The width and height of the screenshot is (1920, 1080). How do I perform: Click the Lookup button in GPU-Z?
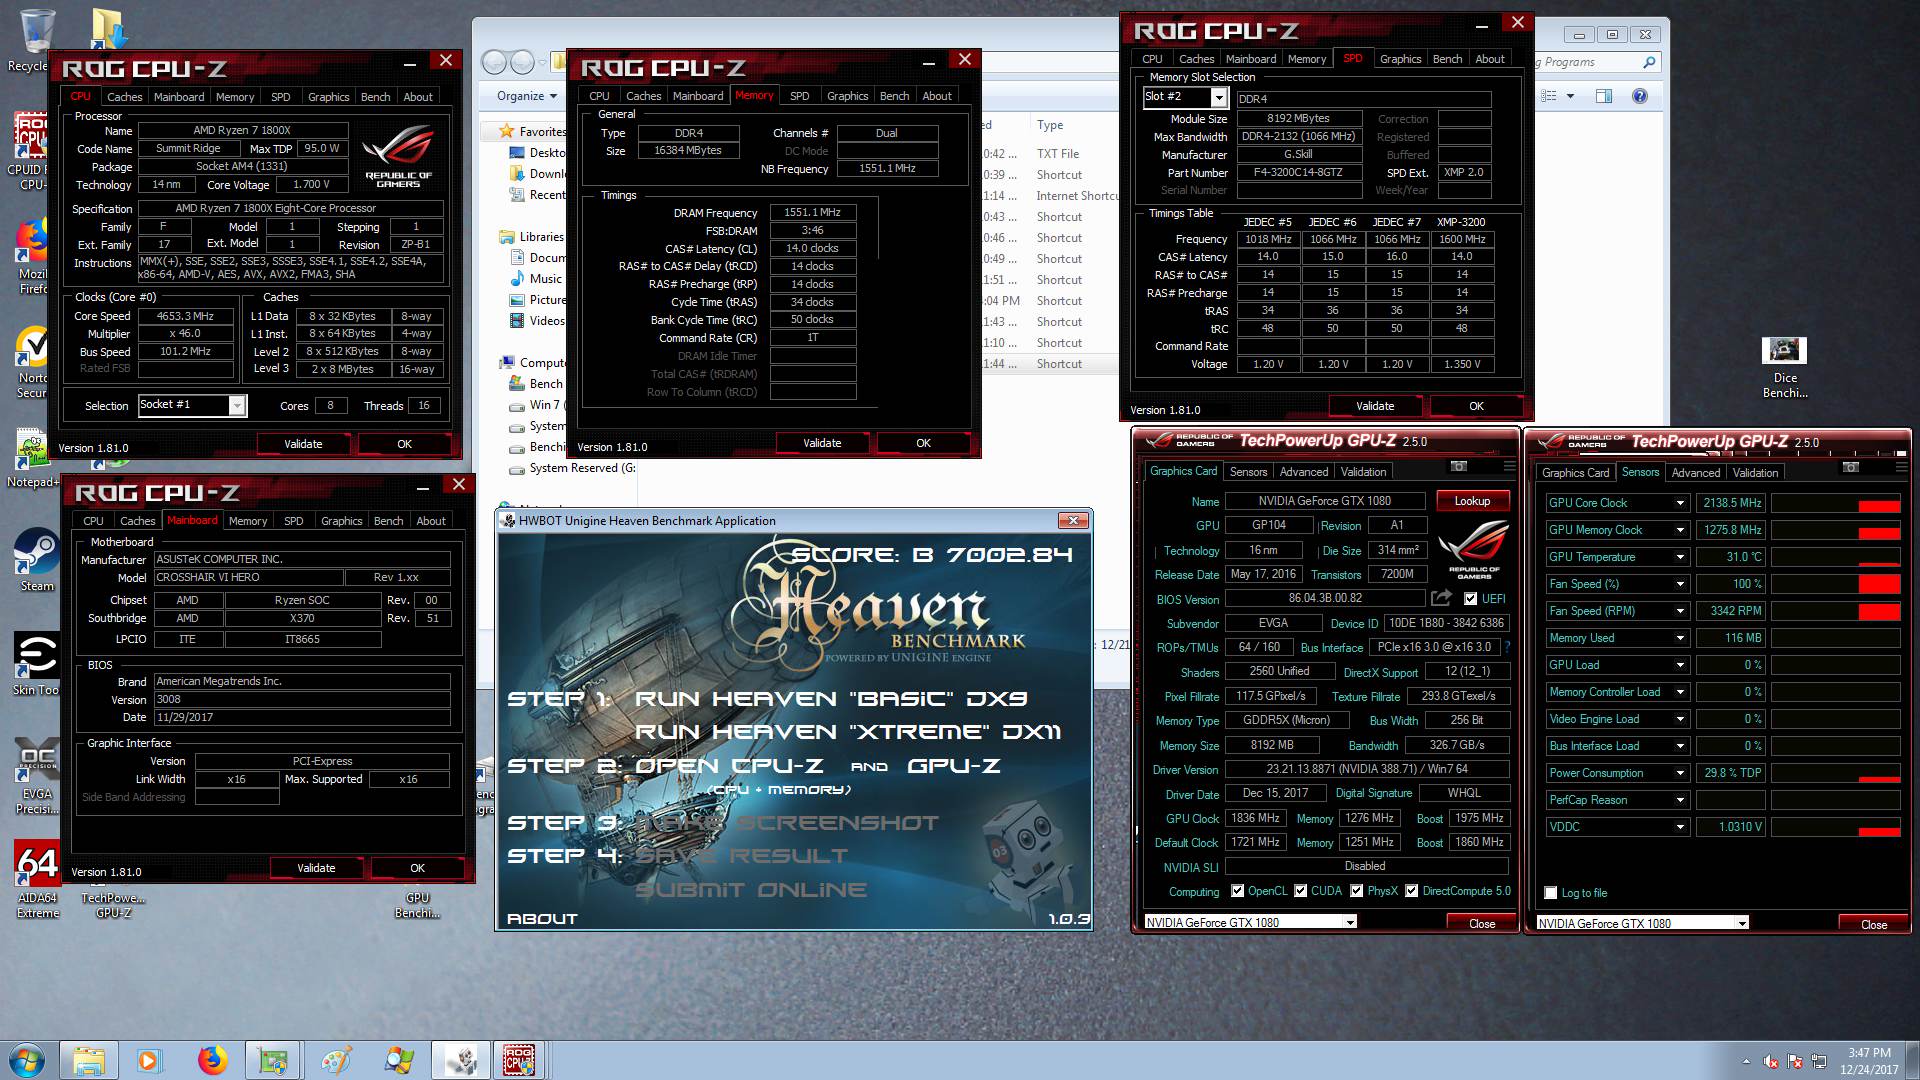[x=1472, y=501]
